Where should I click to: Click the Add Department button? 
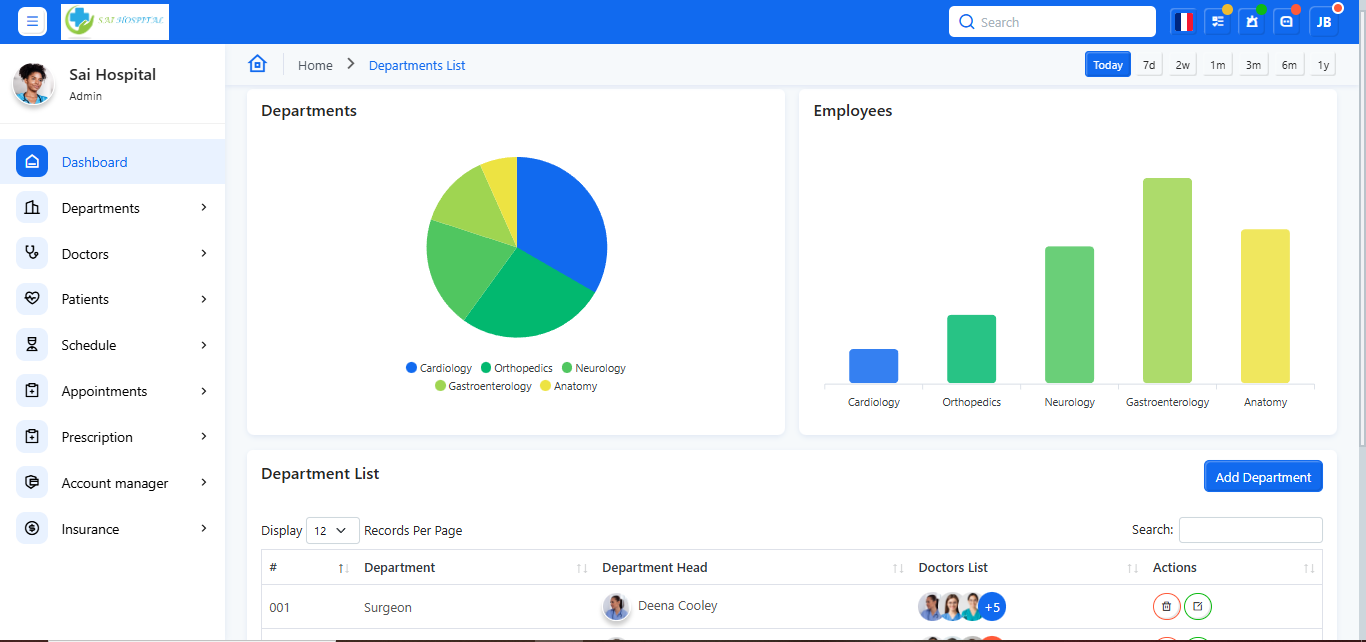click(x=1262, y=477)
